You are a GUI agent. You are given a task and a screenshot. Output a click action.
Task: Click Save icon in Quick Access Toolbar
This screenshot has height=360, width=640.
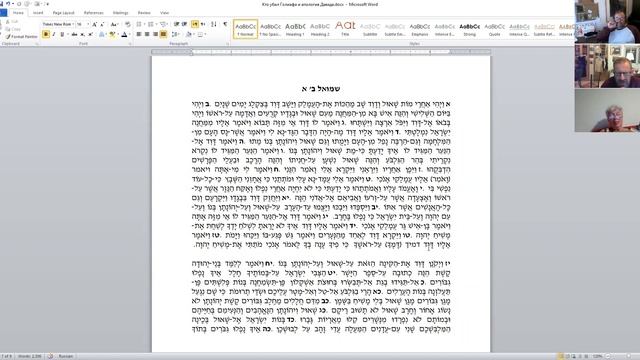point(2,4)
